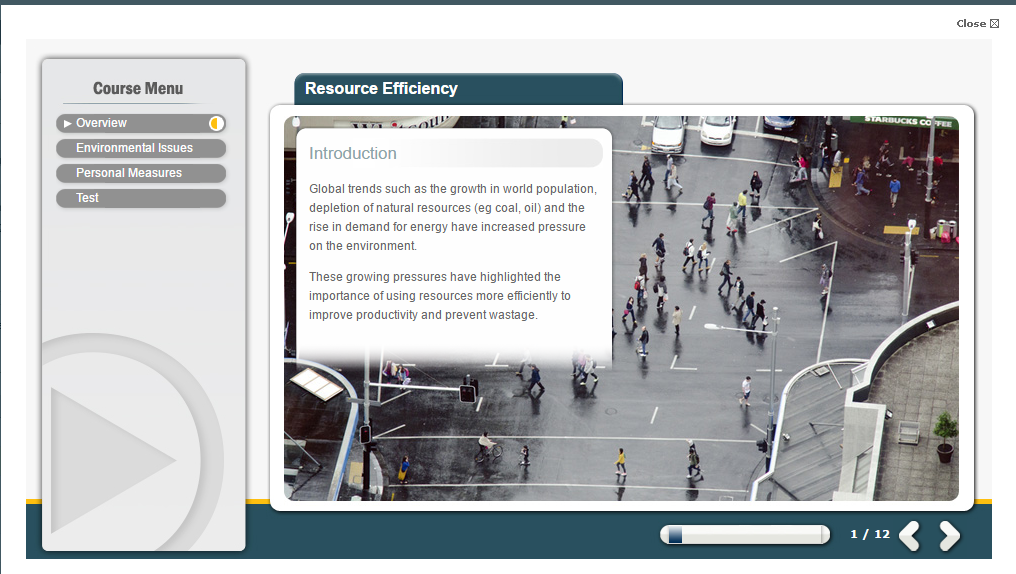Click the 1 / 12 page counter
Image resolution: width=1016 pixels, height=574 pixels.
[869, 534]
